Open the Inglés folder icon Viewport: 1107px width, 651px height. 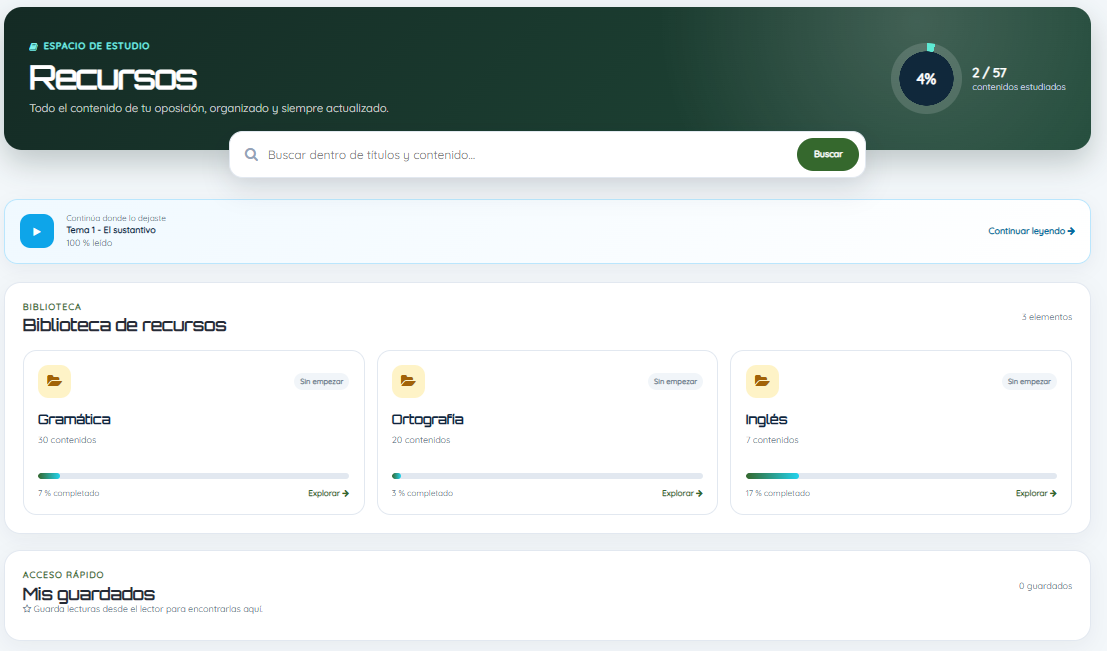tap(762, 381)
